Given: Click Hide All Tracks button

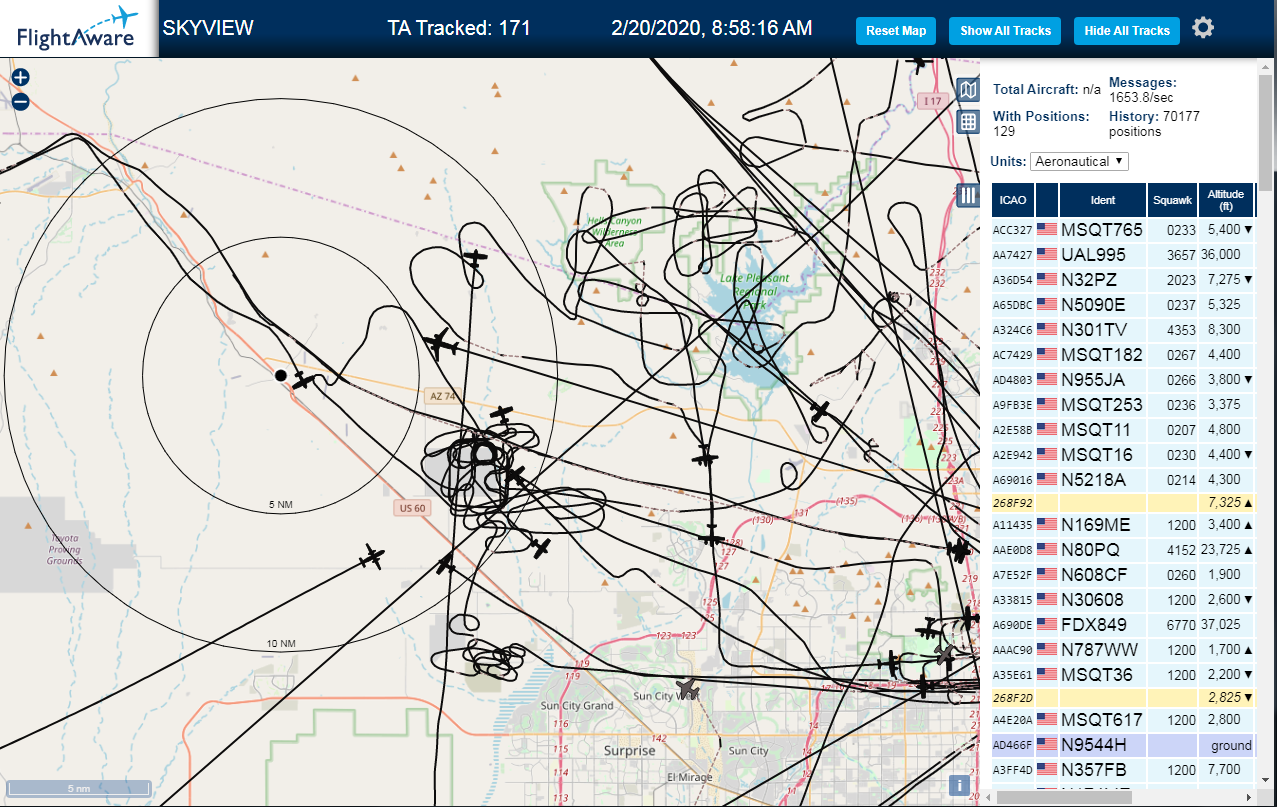Looking at the screenshot, I should click(x=1127, y=31).
